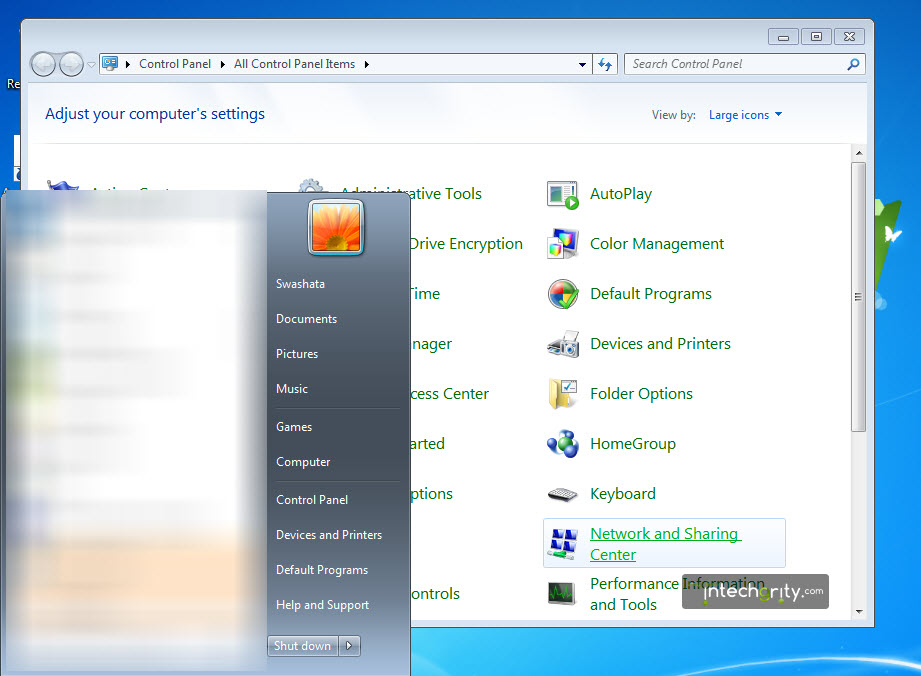Click the Control Panel breadcrumb segment
The height and width of the screenshot is (676, 921).
point(174,64)
